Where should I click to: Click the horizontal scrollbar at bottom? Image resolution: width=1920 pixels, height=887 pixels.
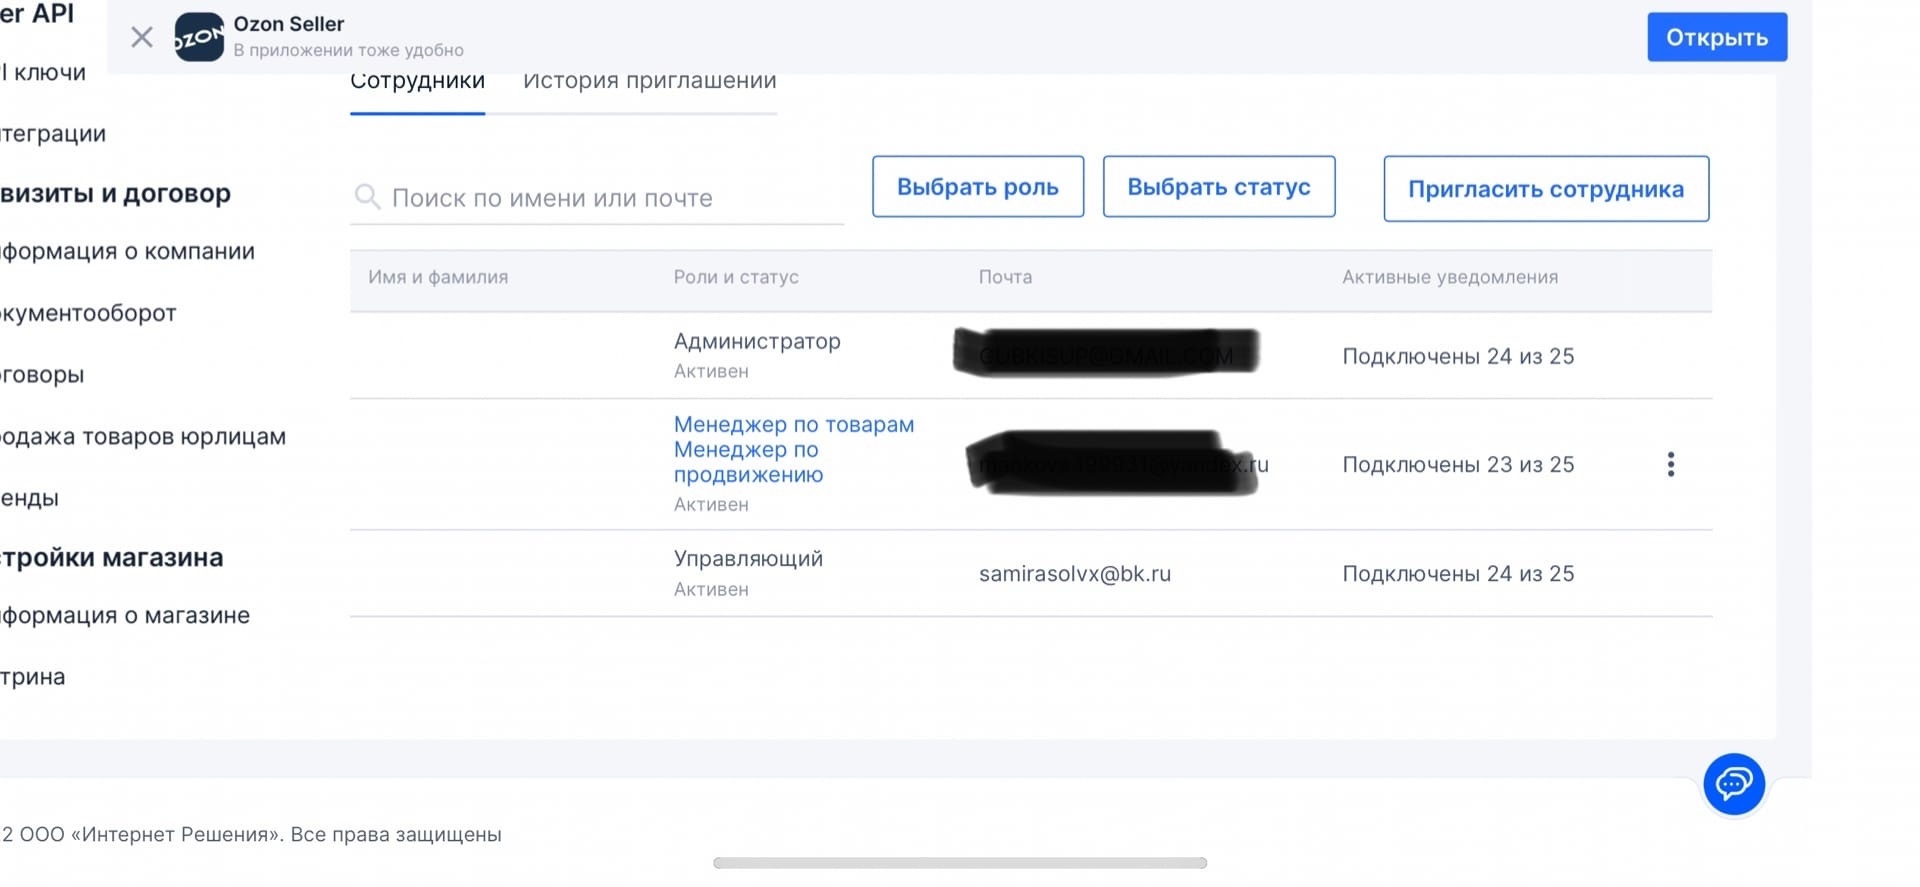960,863
